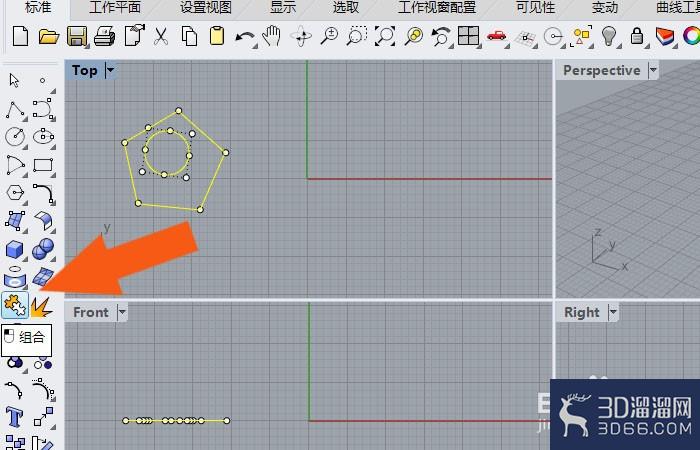The width and height of the screenshot is (700, 450).
Task: Switch to the 变动 tab
Action: point(604,7)
